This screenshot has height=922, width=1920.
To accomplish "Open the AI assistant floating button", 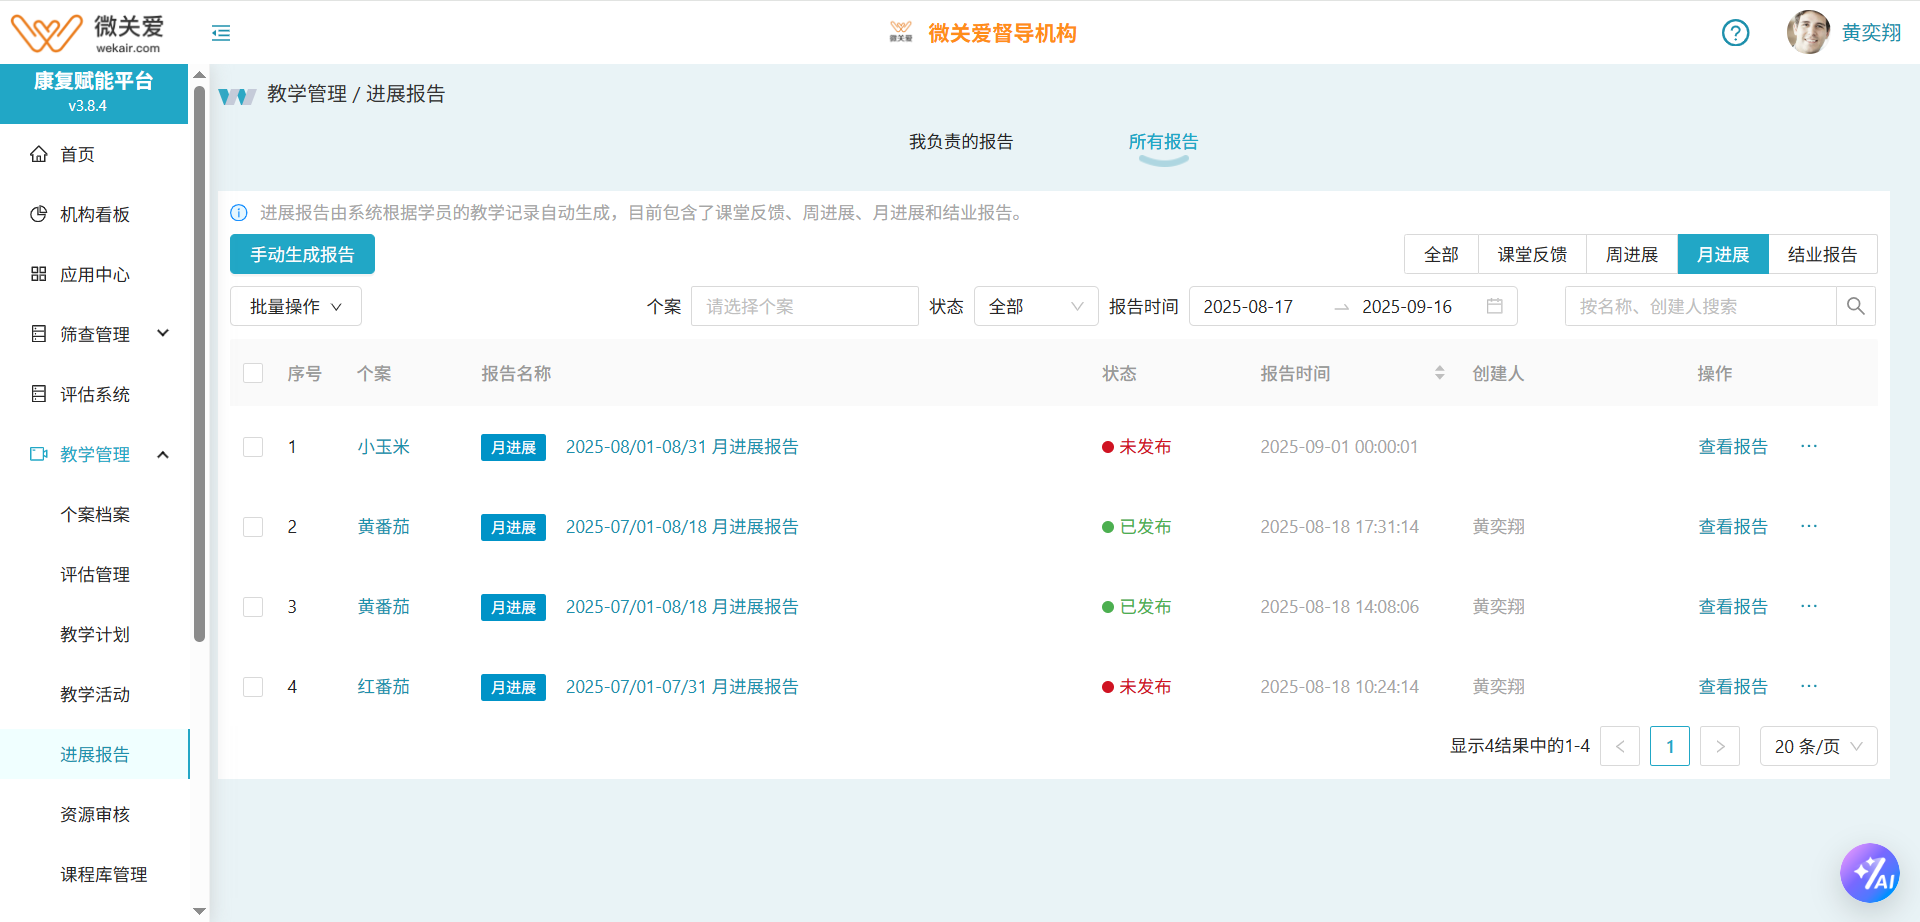I will (1869, 873).
